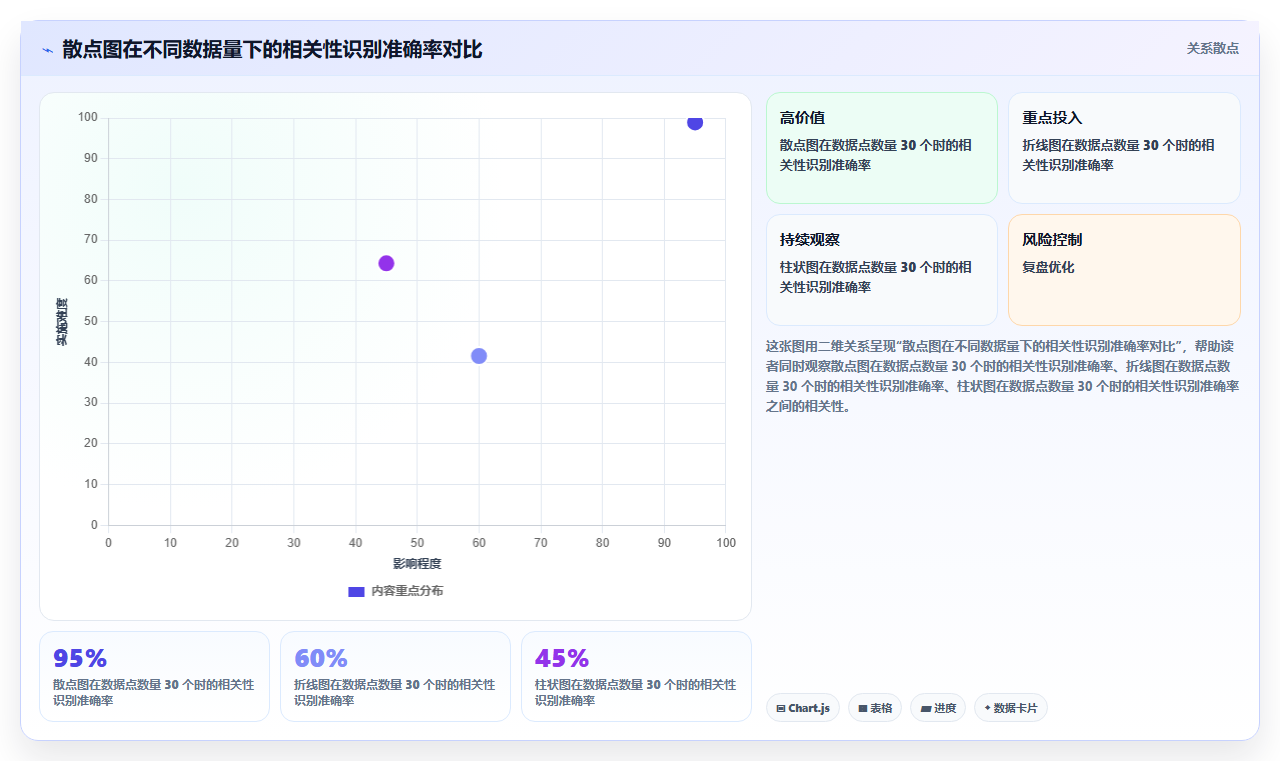Viewport: 1280px width, 761px height.
Task: Click the light blue scatter point at 60
Action: pyautogui.click(x=479, y=356)
